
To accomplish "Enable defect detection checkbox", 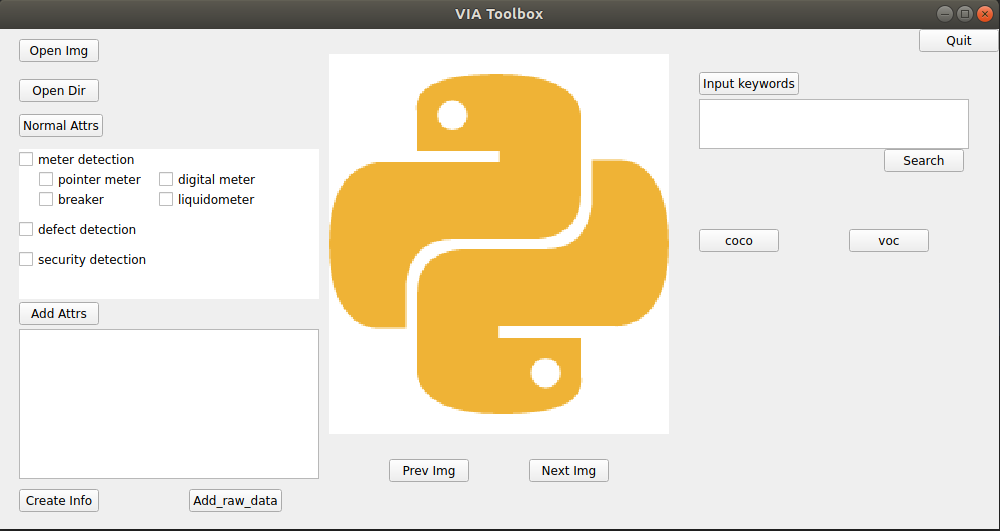I will coord(27,230).
